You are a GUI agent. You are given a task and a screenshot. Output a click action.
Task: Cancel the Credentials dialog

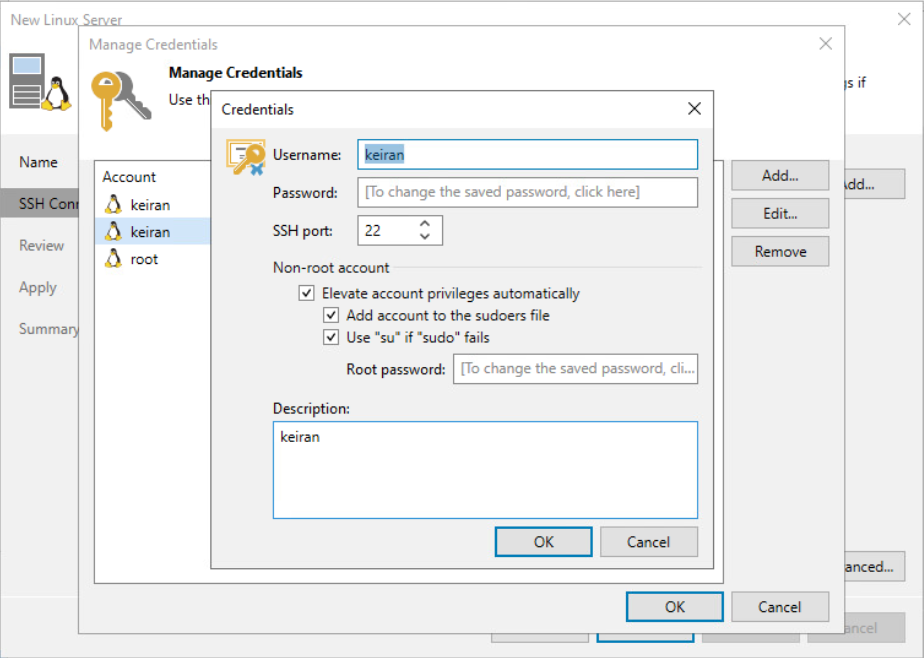pyautogui.click(x=649, y=542)
